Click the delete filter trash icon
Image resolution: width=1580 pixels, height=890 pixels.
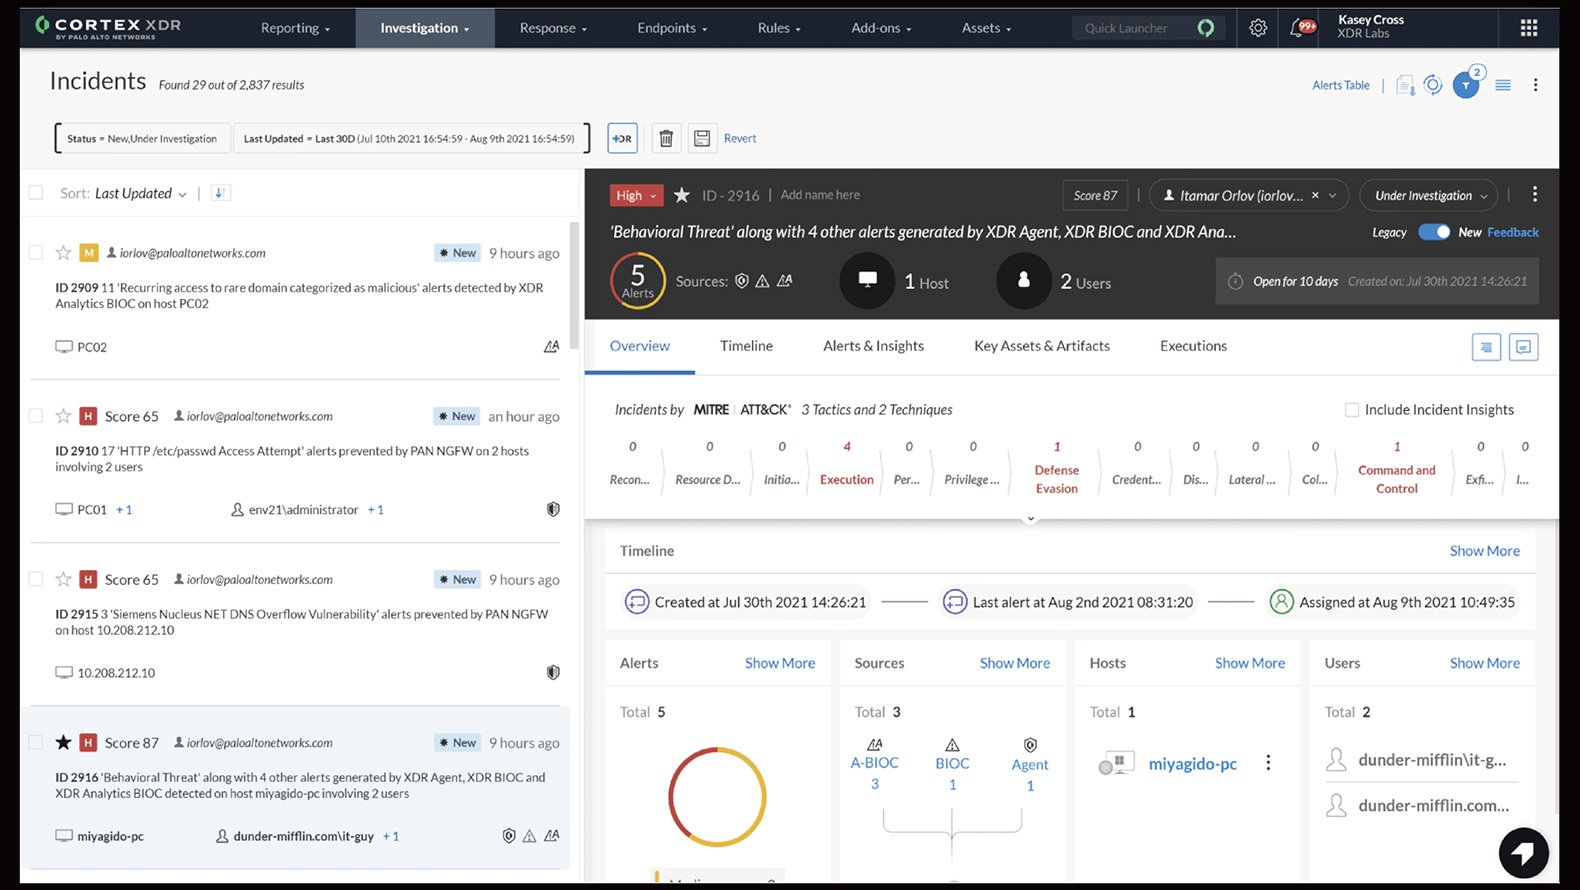click(666, 138)
